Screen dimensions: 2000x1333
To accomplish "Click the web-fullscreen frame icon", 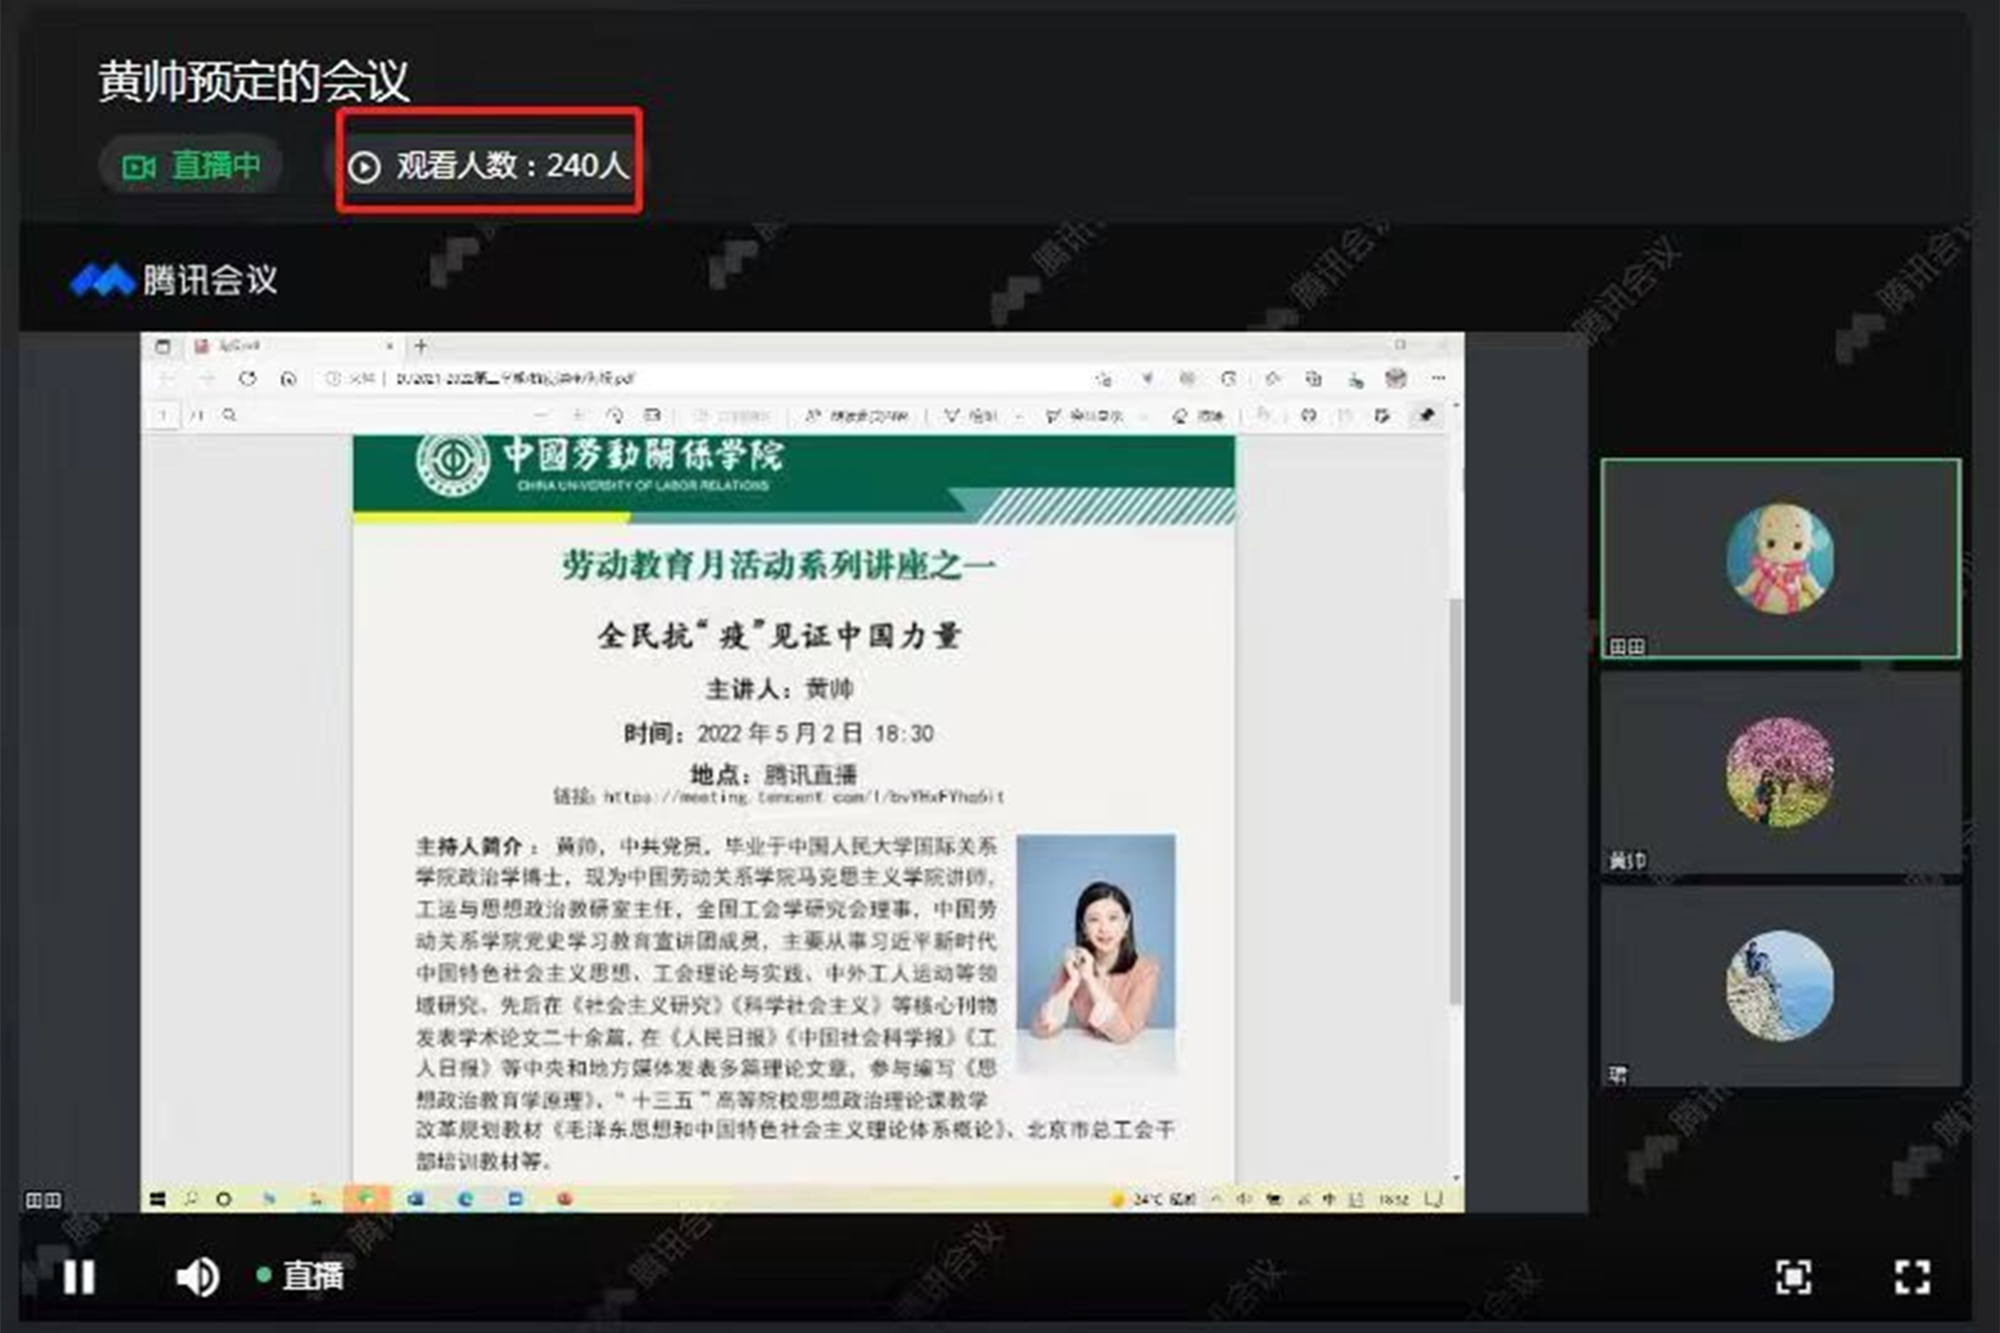I will pos(1793,1277).
